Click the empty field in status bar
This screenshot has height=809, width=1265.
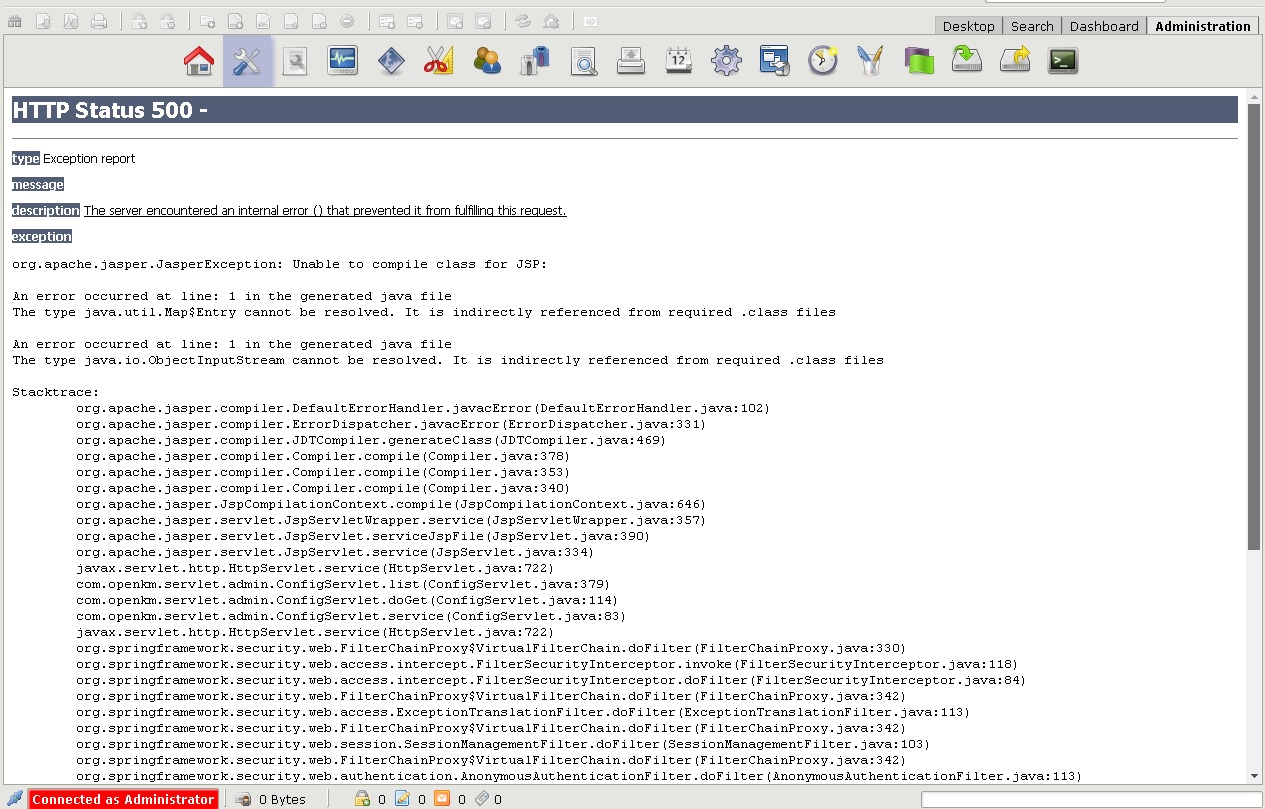1087,799
